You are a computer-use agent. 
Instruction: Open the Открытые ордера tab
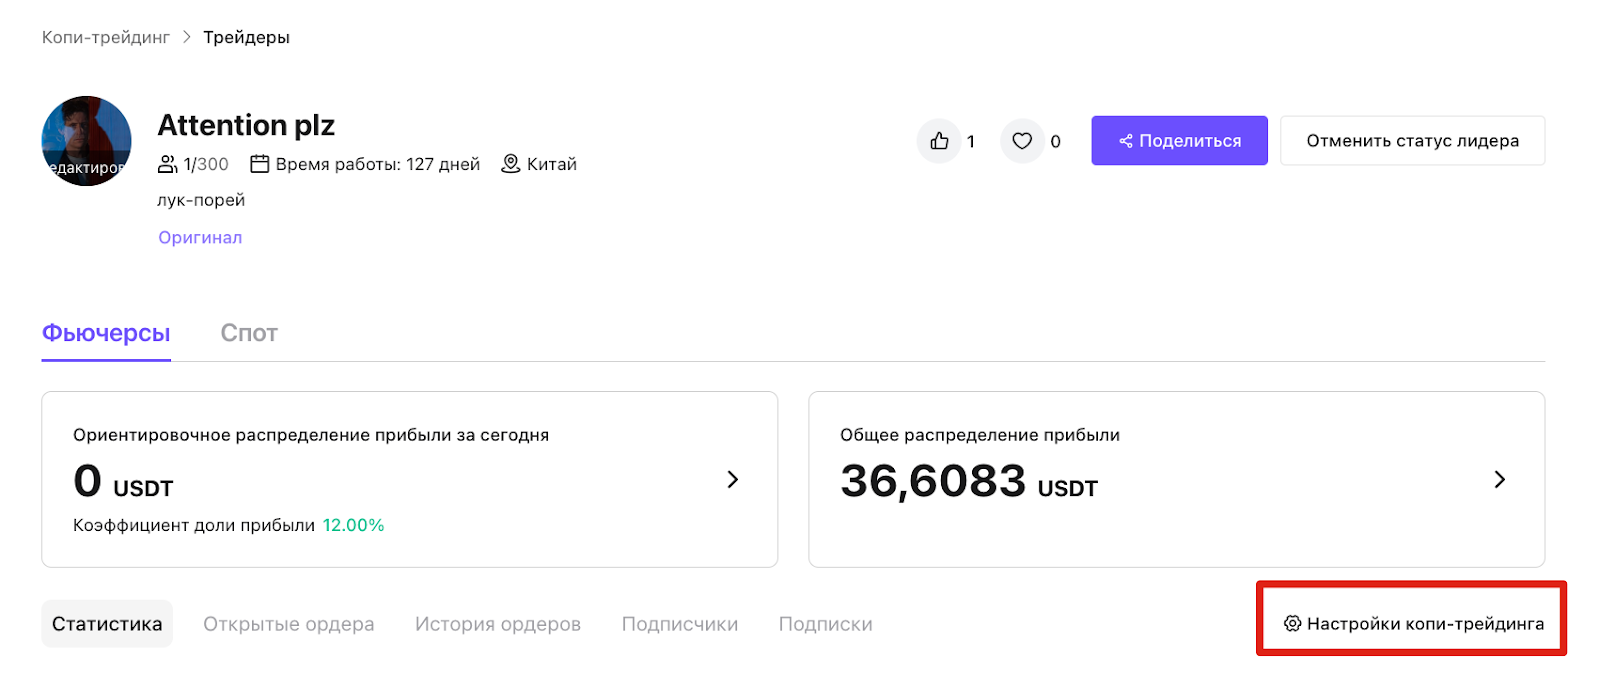click(x=289, y=624)
